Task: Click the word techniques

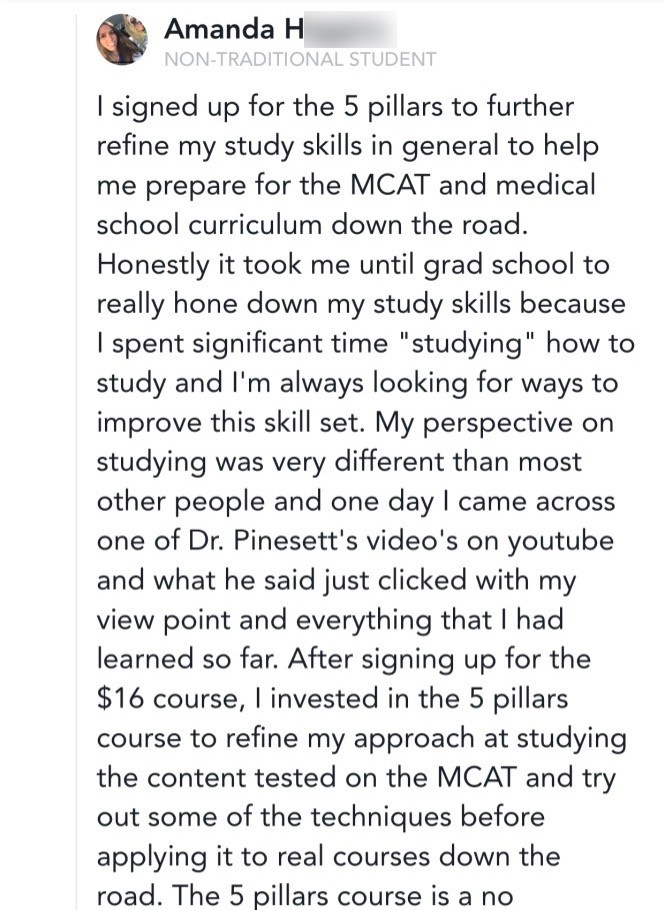Action: click(x=382, y=818)
